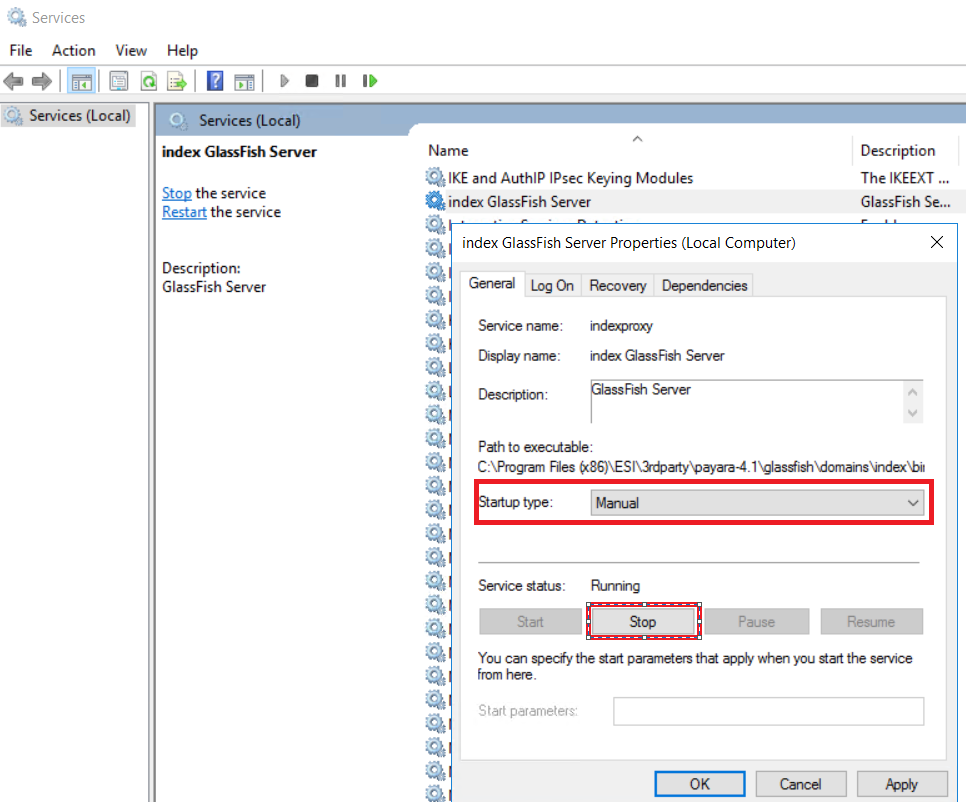Click into the Start parameters field

pos(768,711)
